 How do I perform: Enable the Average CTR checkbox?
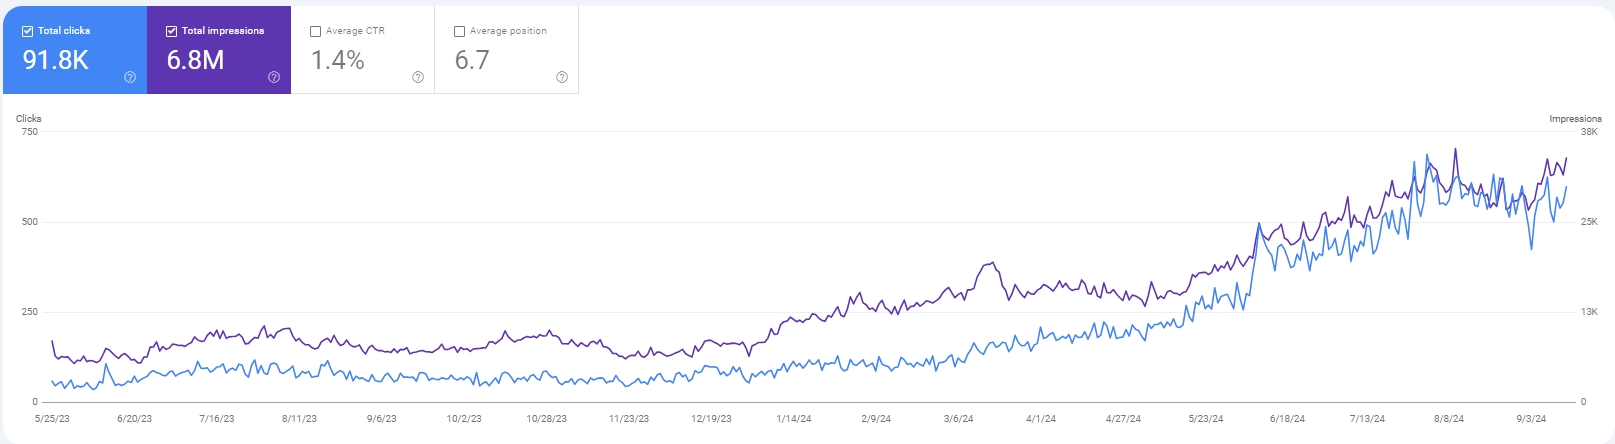click(x=316, y=31)
